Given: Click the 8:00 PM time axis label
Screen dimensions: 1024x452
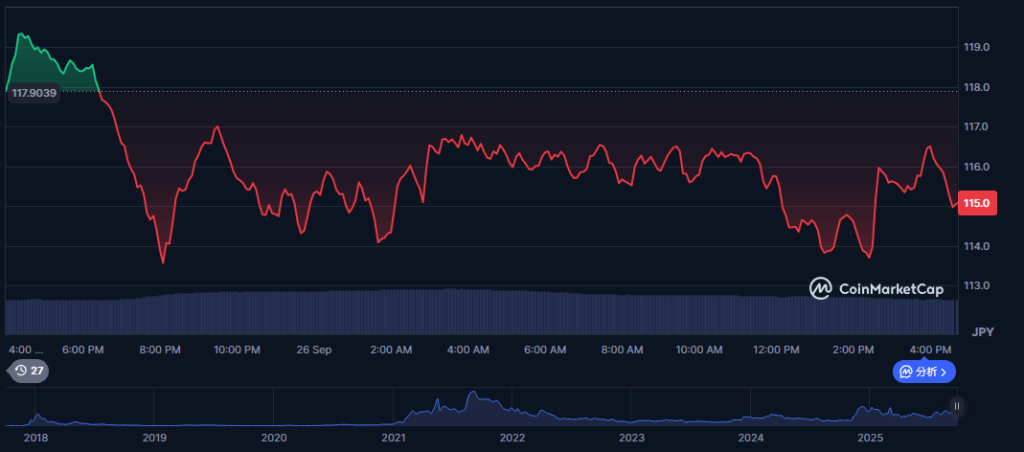Looking at the screenshot, I should 160,350.
